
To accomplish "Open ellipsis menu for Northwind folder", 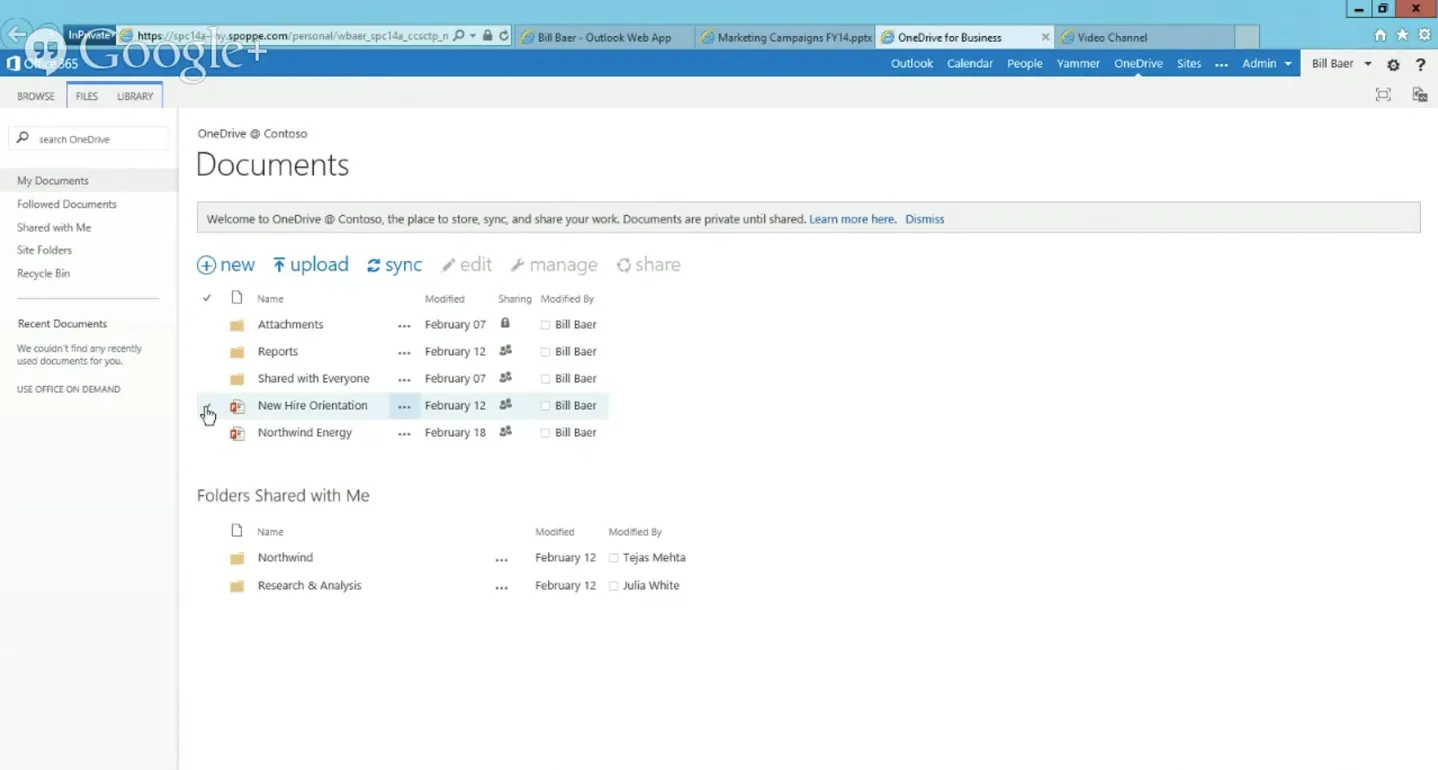I will (502, 560).
